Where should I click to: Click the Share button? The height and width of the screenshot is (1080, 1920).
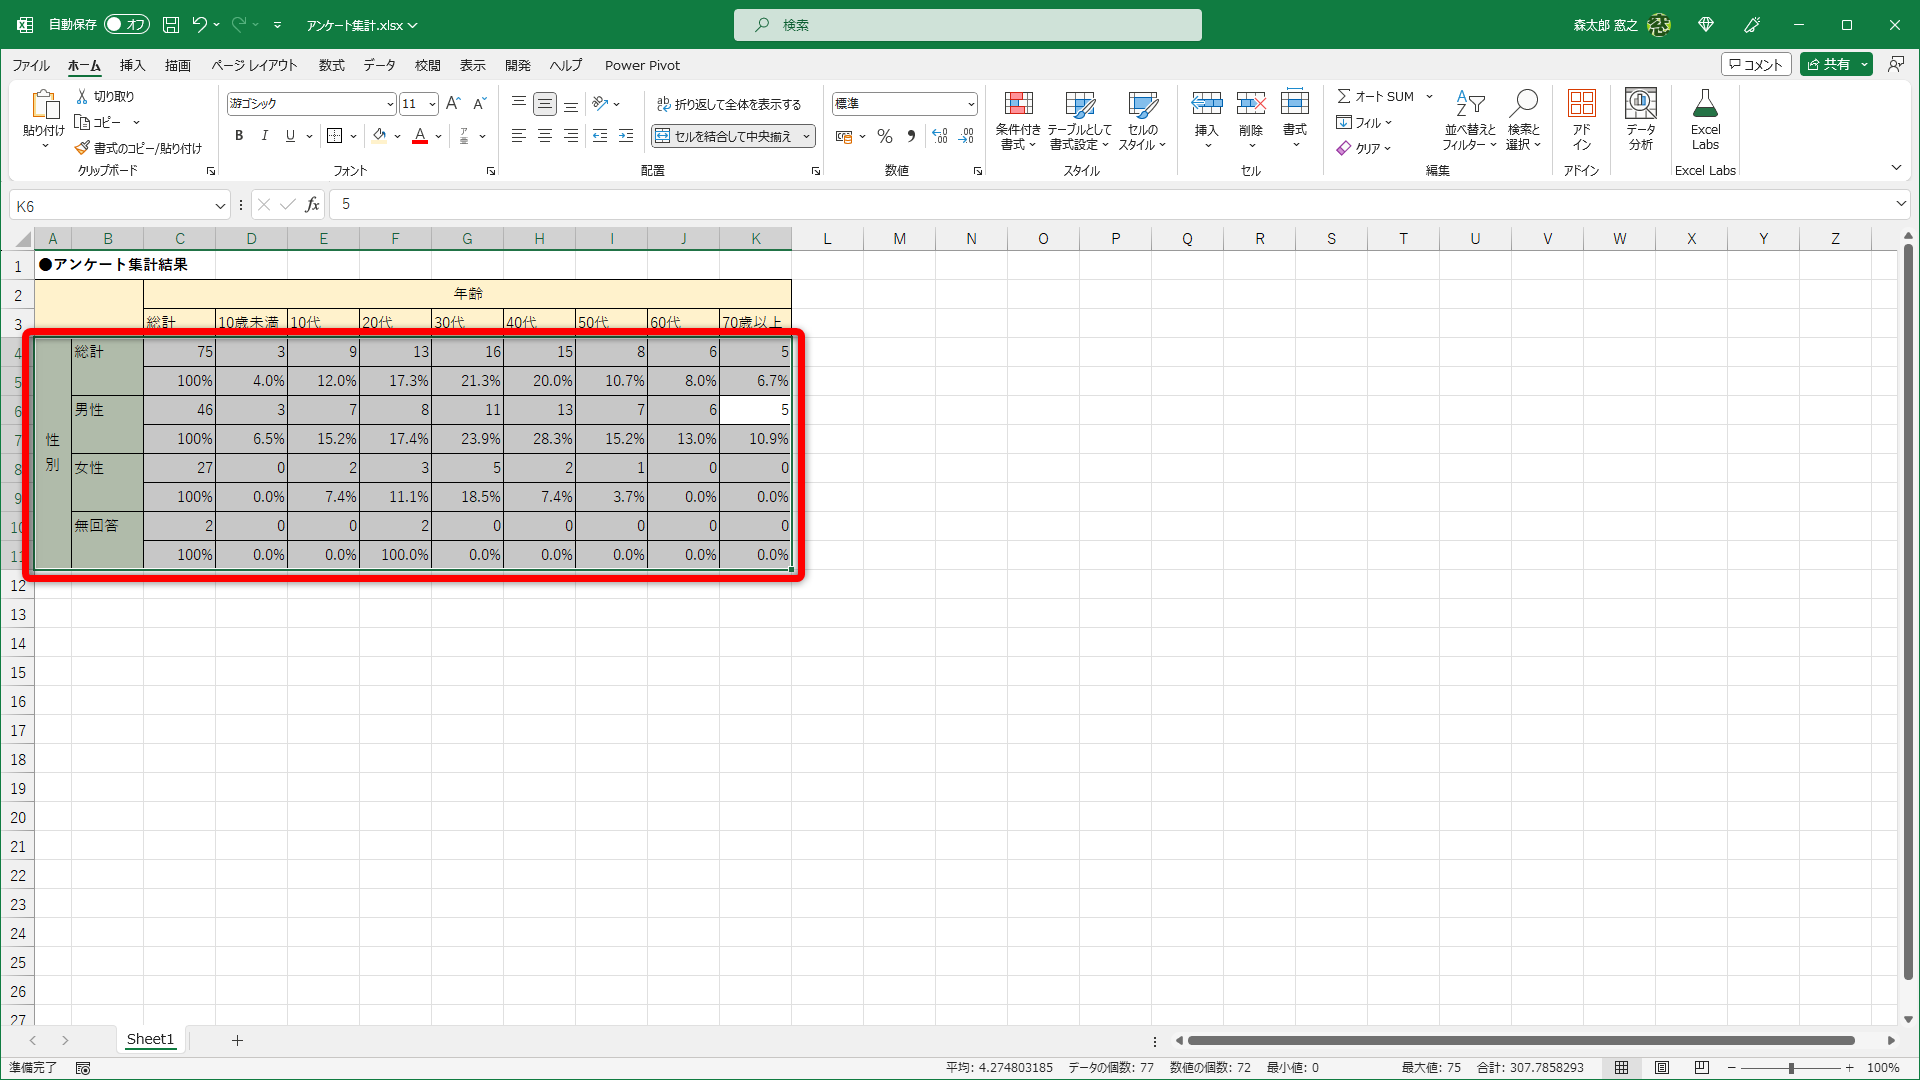(1828, 64)
